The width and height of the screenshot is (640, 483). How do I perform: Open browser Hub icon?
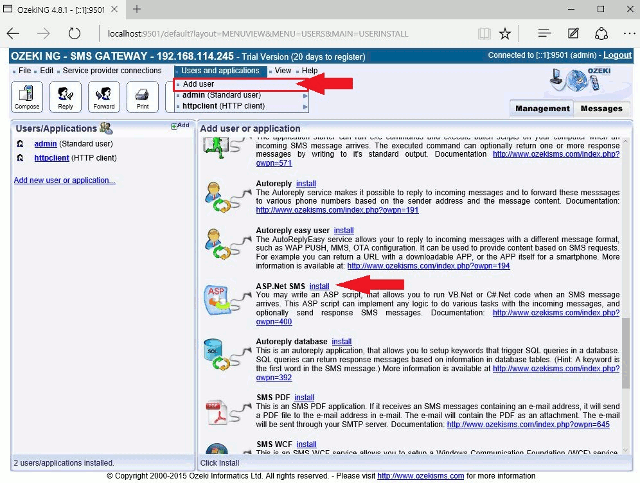point(544,33)
